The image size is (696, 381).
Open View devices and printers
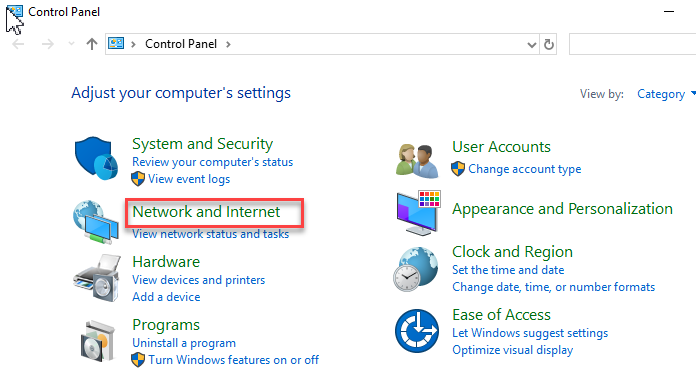pyautogui.click(x=198, y=280)
